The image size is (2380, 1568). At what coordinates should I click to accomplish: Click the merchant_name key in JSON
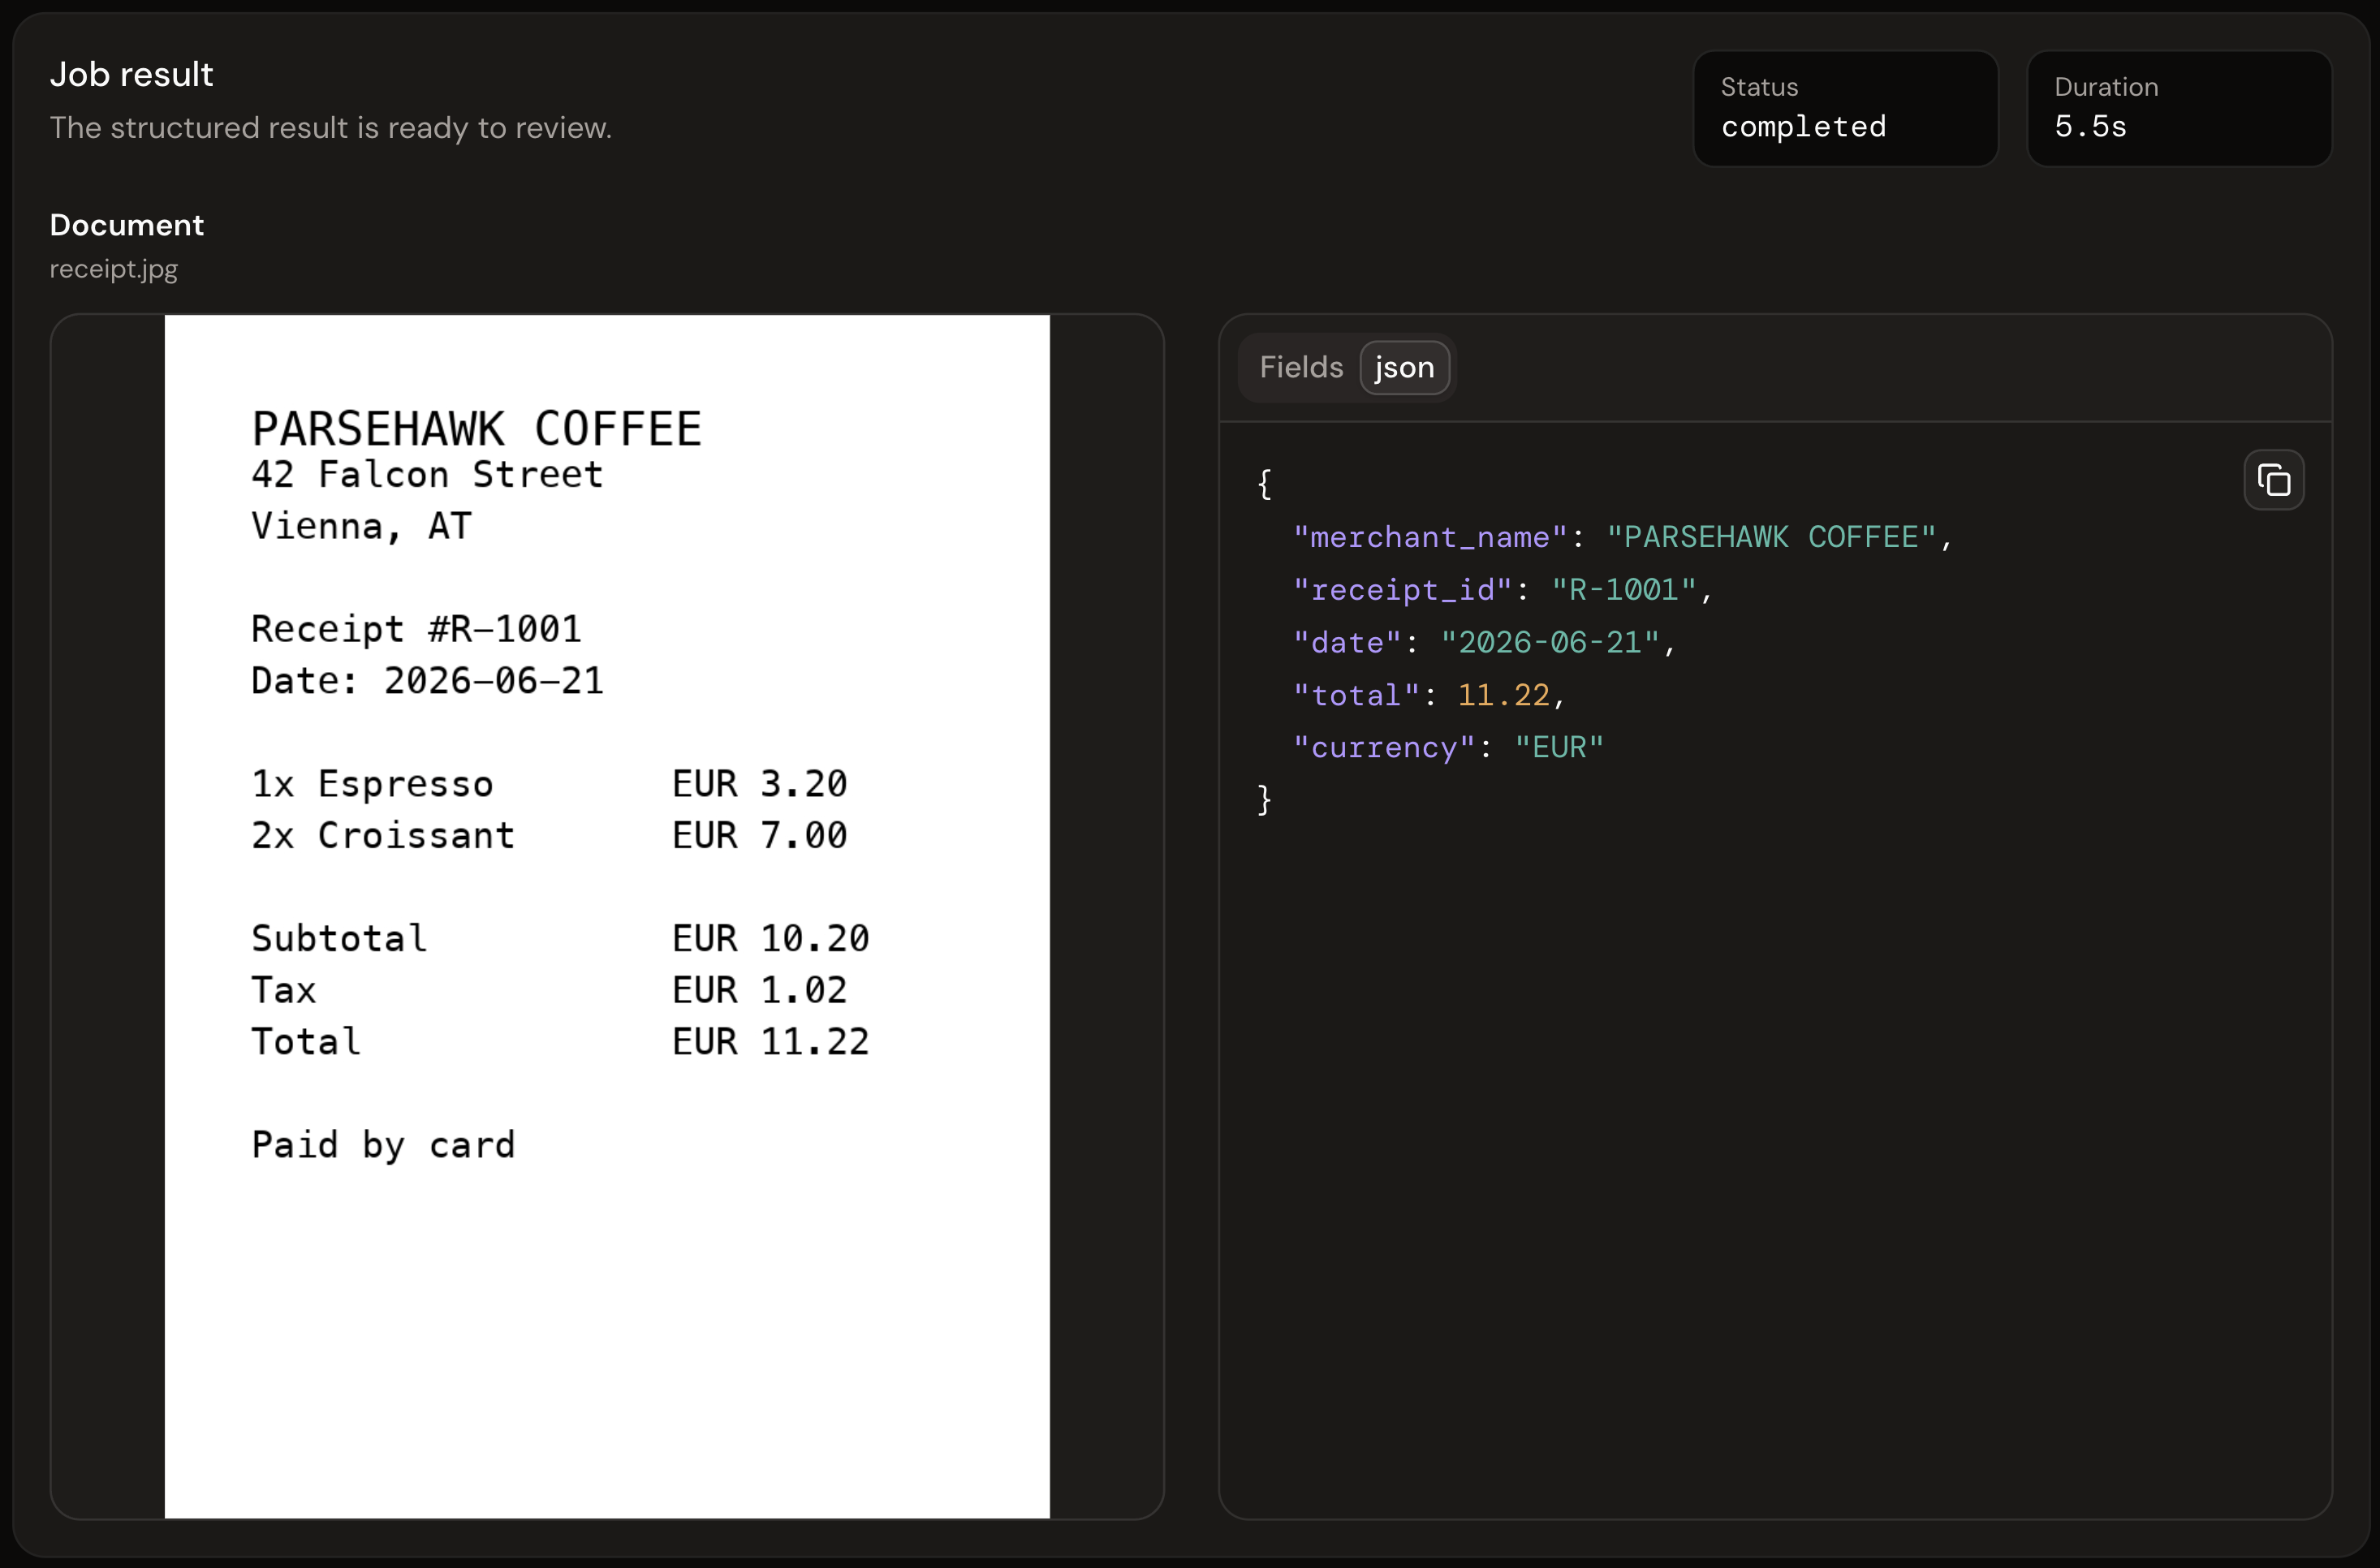[1430, 537]
